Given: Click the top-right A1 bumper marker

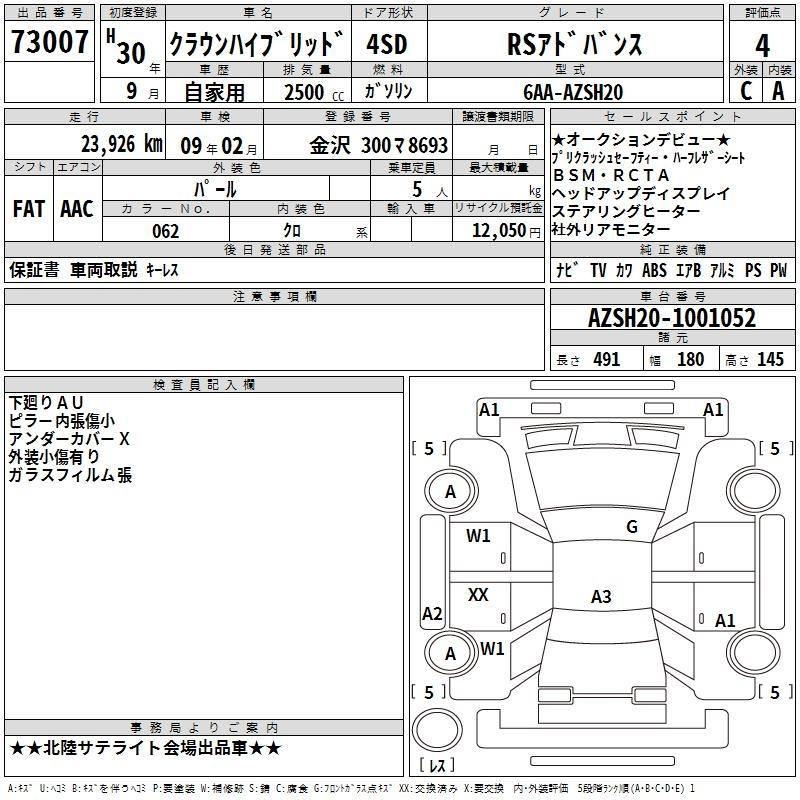Looking at the screenshot, I should click(x=713, y=409).
